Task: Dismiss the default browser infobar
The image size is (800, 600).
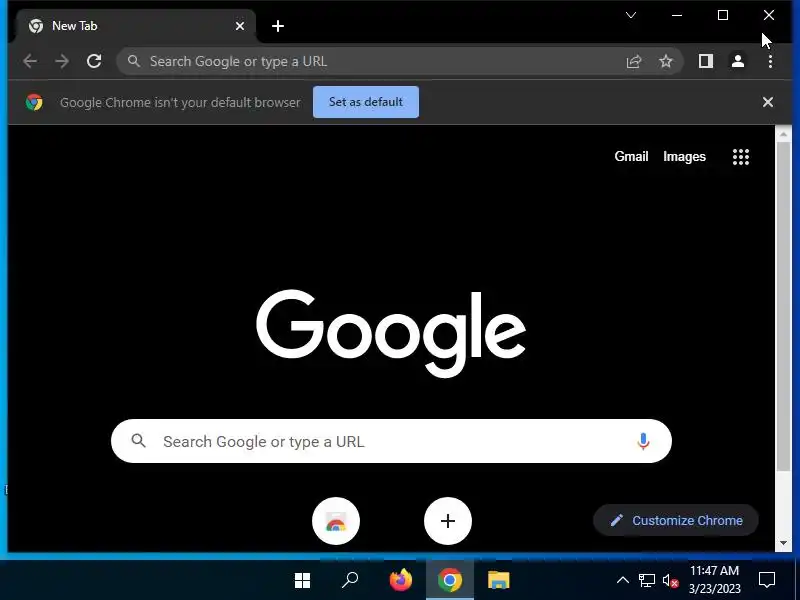Action: pyautogui.click(x=768, y=102)
